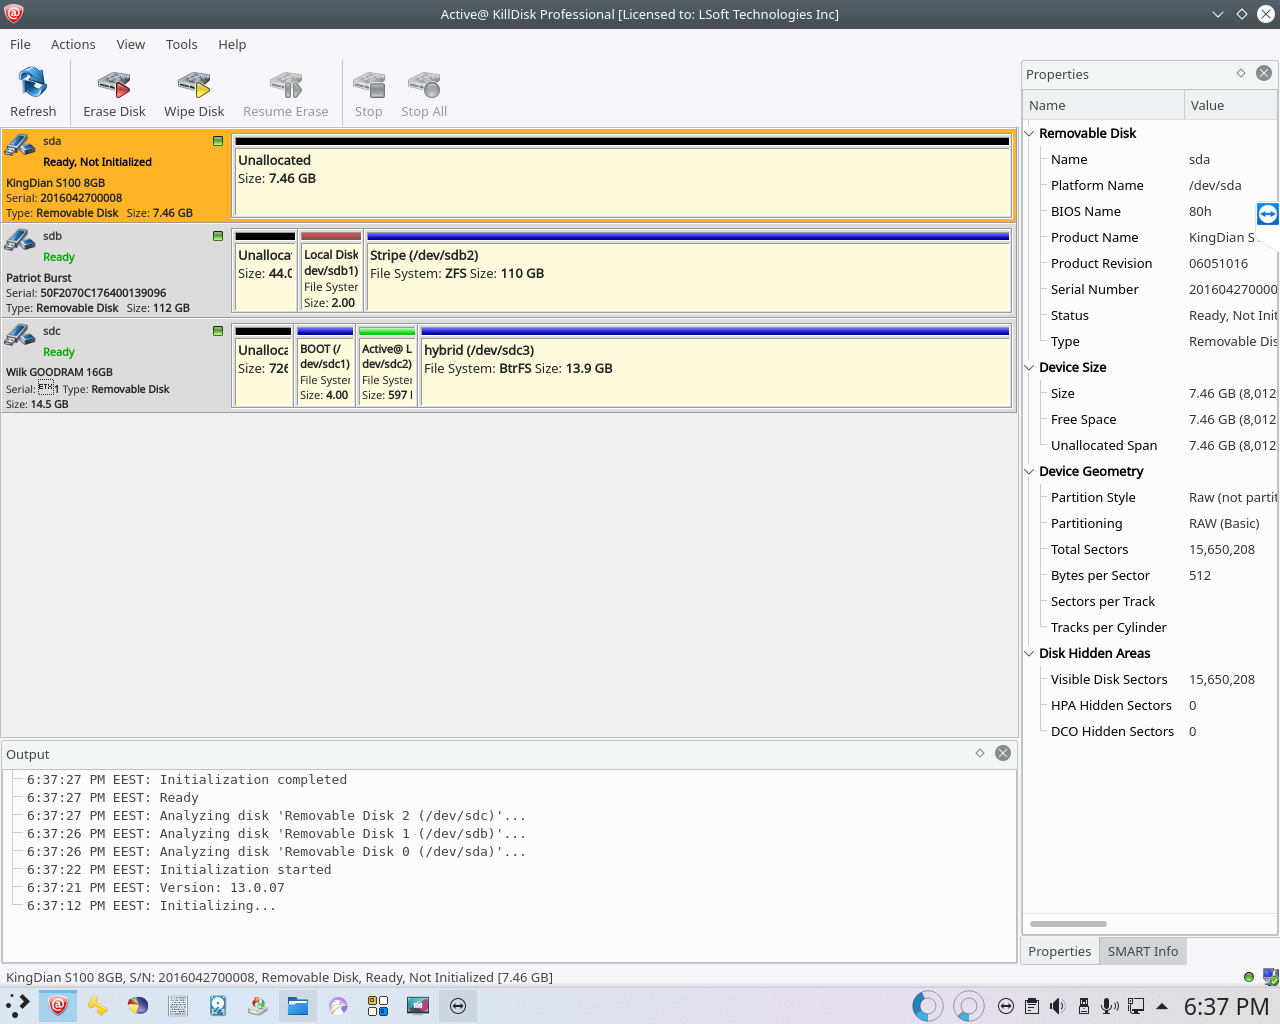The width and height of the screenshot is (1280, 1024).
Task: Click the Stop All toolbar icon
Action: click(424, 92)
